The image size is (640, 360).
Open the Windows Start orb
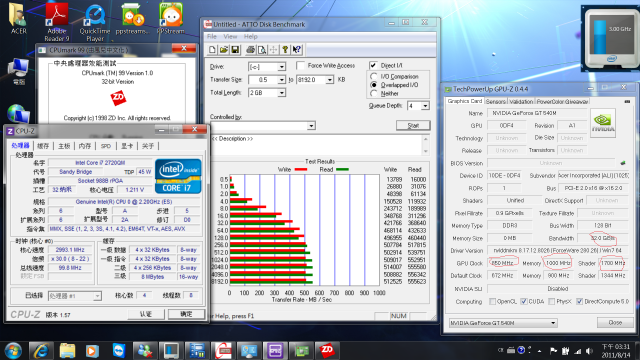14,351
